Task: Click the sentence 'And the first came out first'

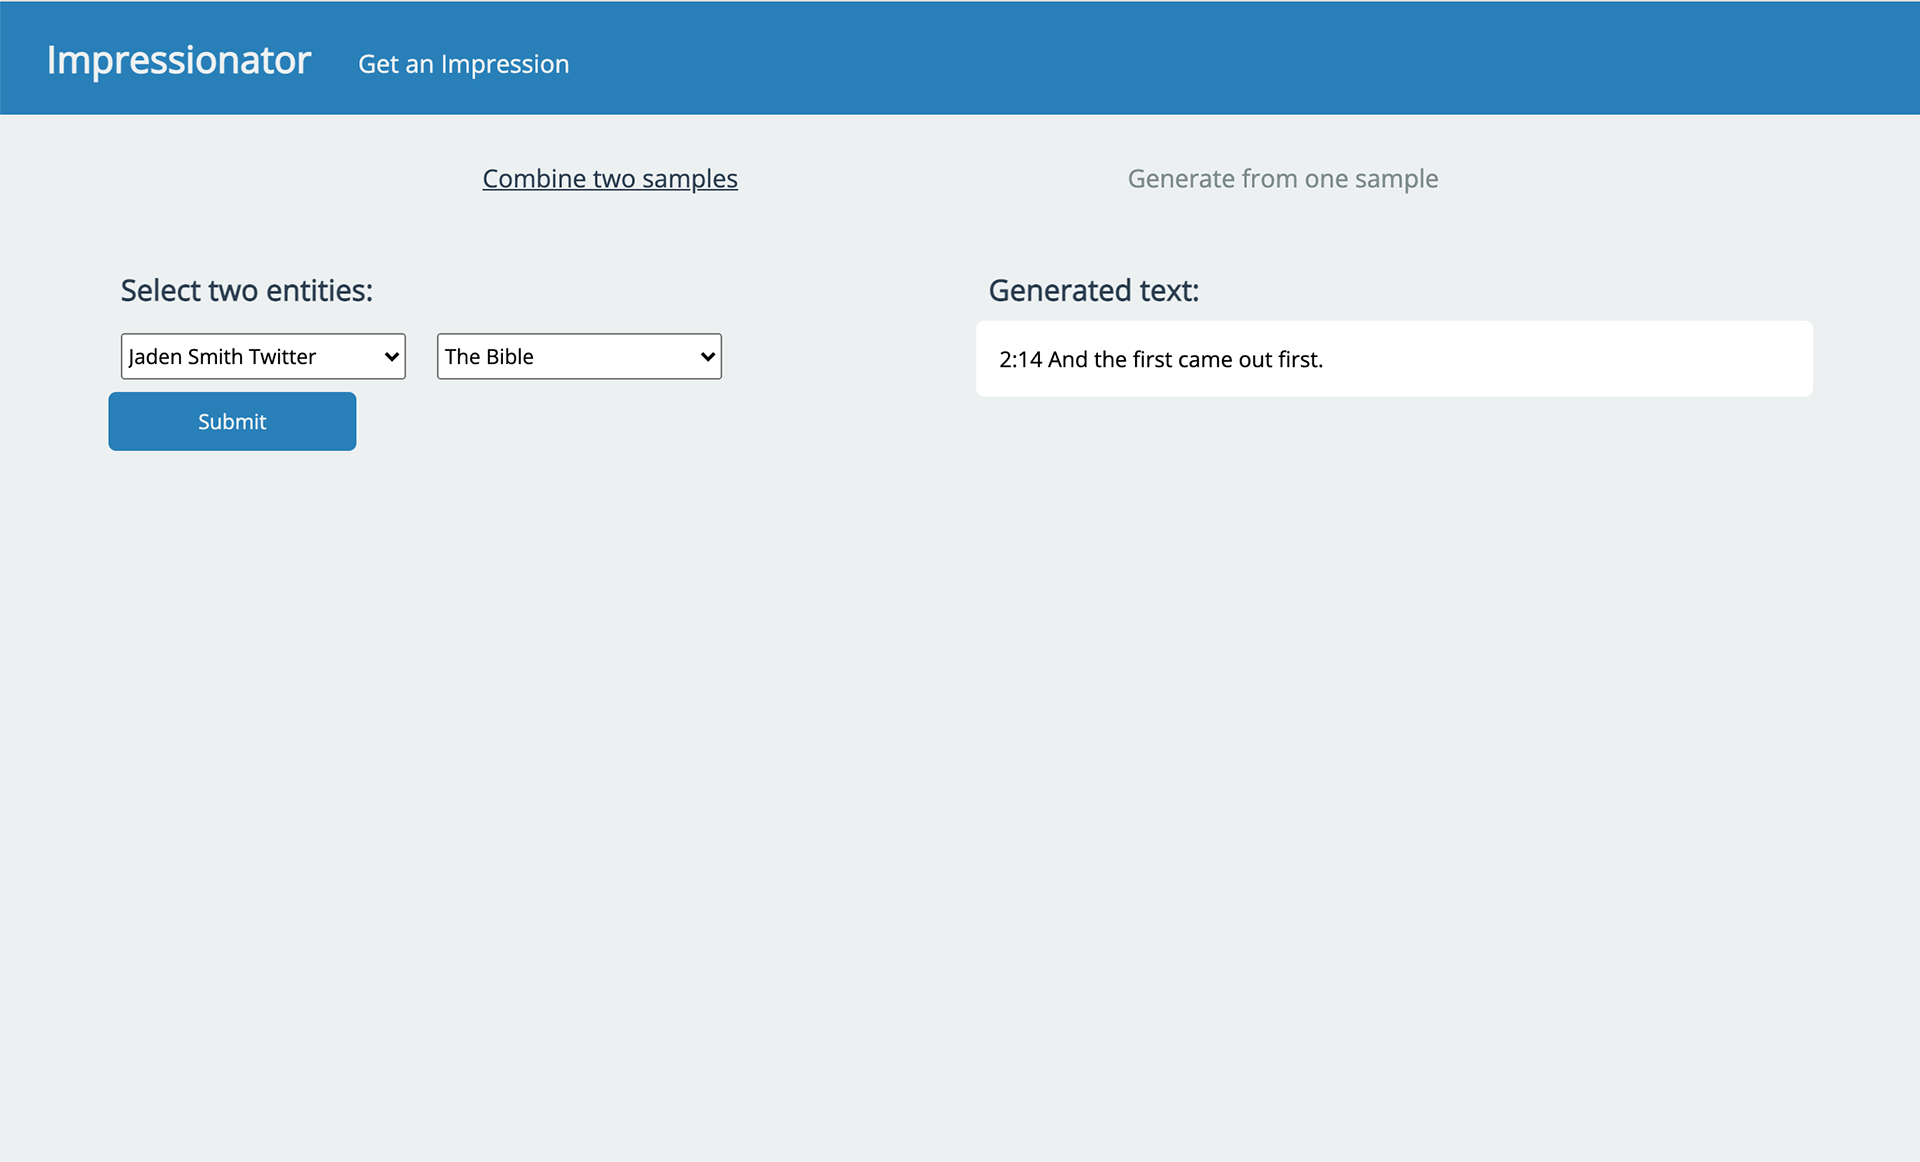Action: point(1185,360)
